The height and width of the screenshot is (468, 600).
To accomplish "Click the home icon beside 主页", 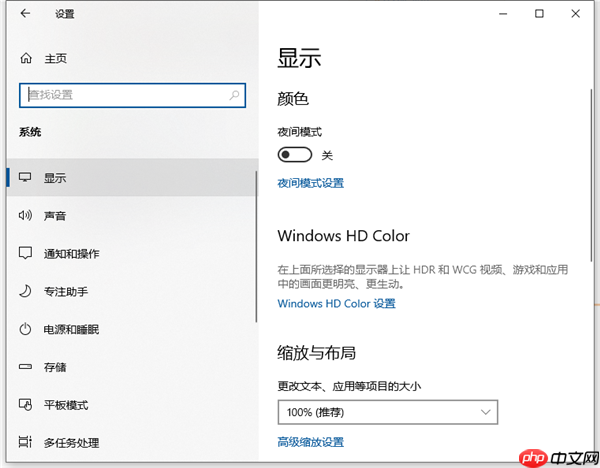I will [26, 58].
